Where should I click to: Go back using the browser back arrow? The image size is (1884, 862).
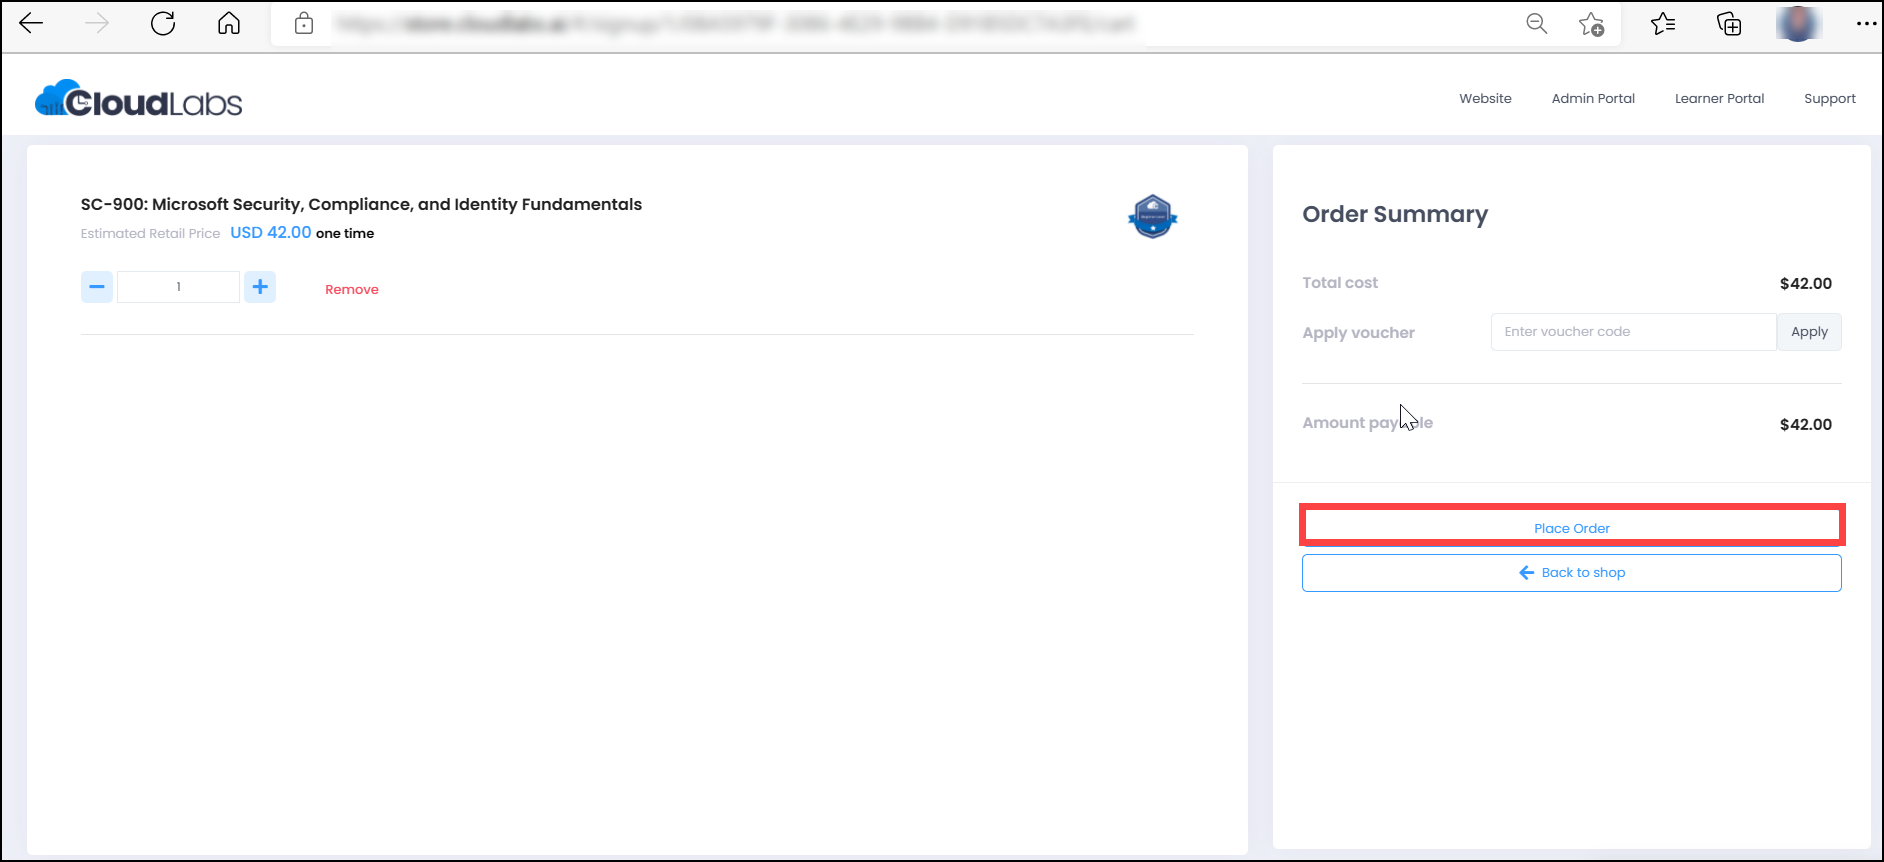point(31,23)
